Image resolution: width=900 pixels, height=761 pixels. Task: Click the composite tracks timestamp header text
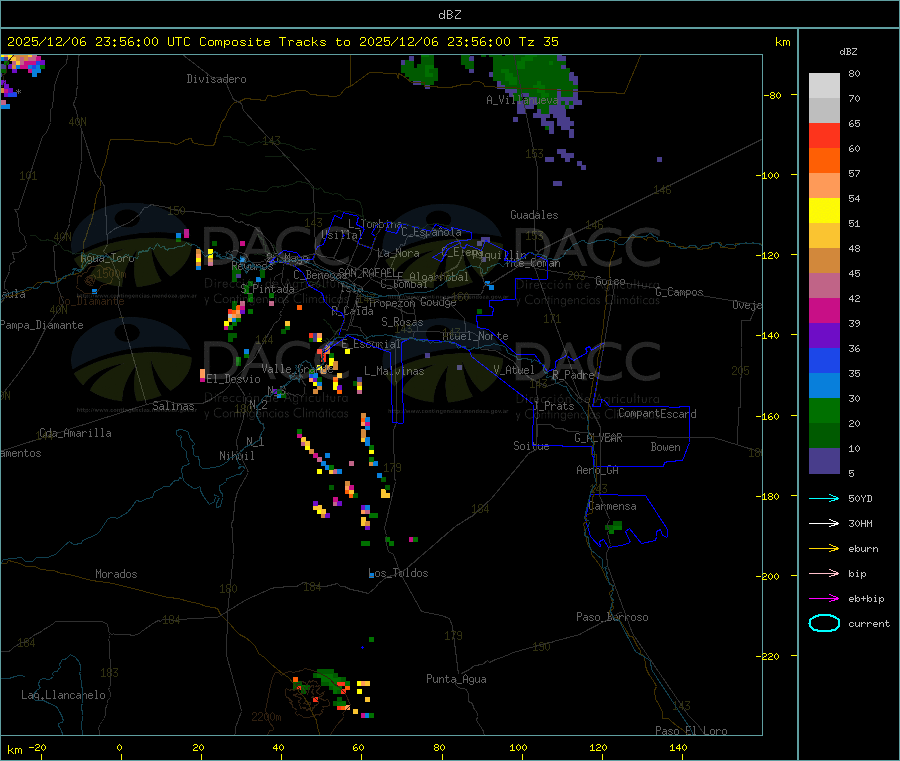[283, 42]
